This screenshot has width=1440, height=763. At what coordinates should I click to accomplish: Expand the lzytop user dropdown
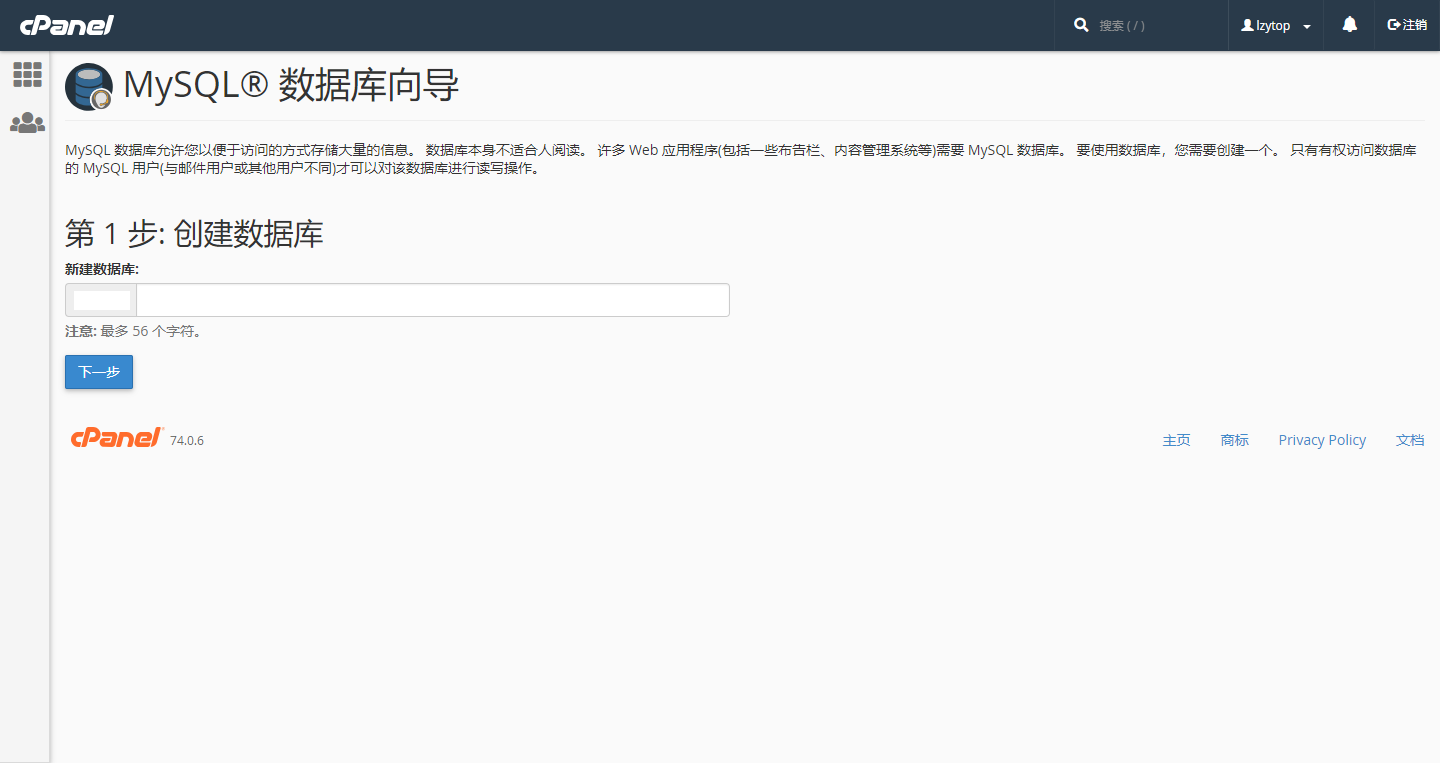pyautogui.click(x=1276, y=25)
